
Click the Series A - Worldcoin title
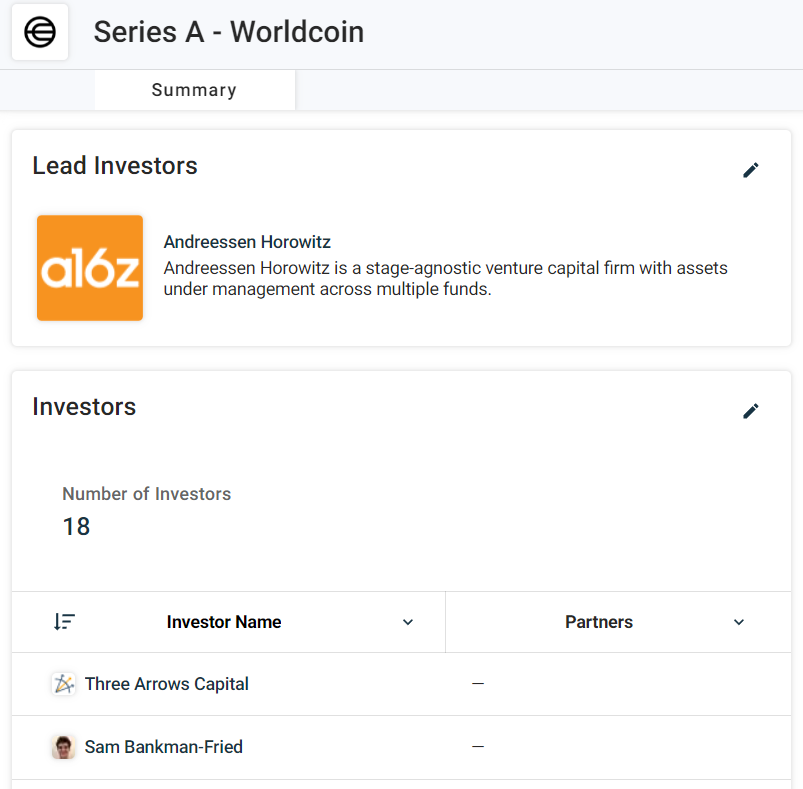point(229,32)
